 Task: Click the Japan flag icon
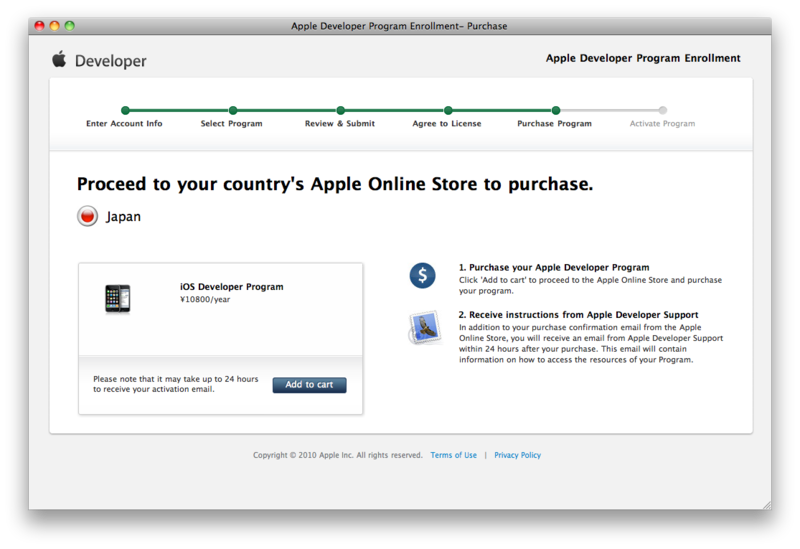pyautogui.click(x=88, y=216)
